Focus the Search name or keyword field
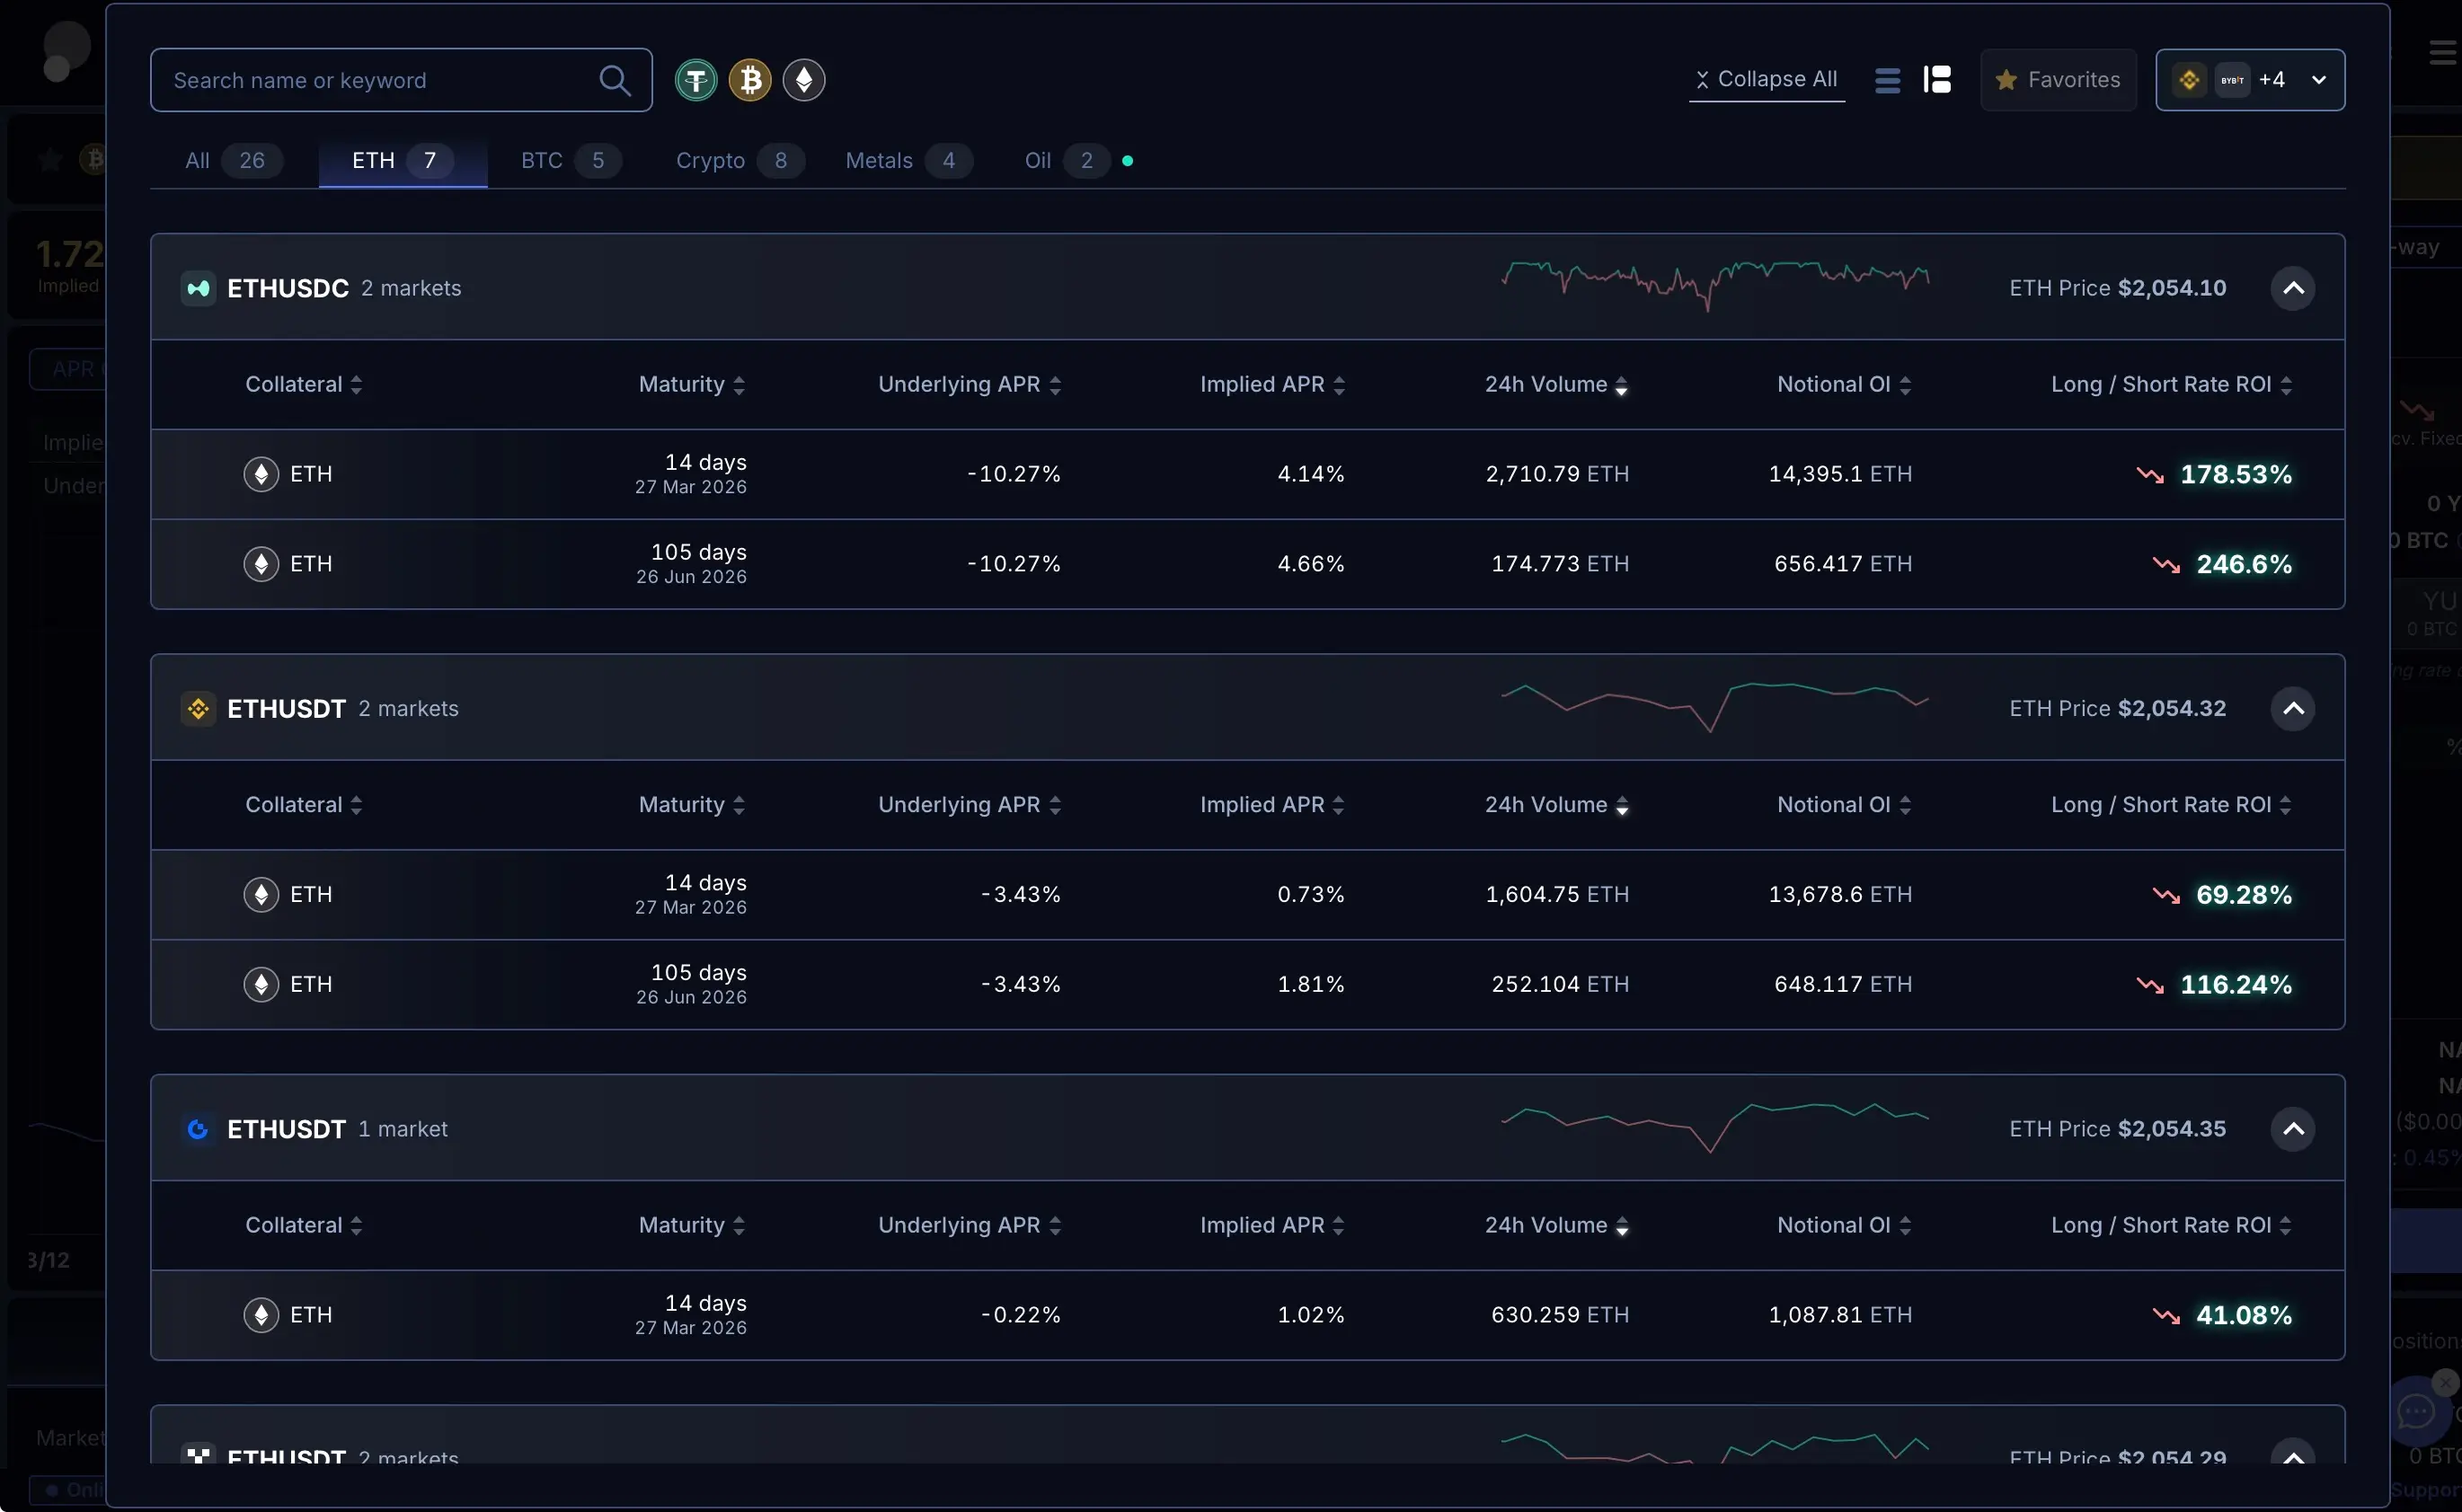Image resolution: width=2462 pixels, height=1512 pixels. point(380,80)
